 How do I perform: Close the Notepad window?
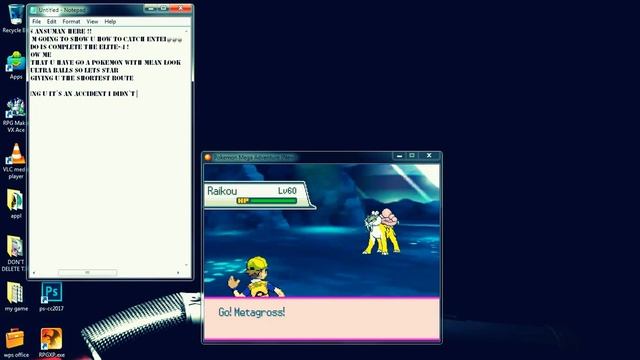coord(180,8)
